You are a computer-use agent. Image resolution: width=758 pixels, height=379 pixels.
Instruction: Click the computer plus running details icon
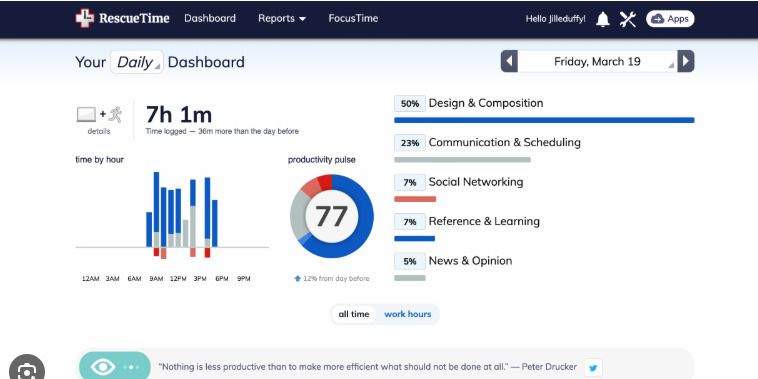(99, 115)
